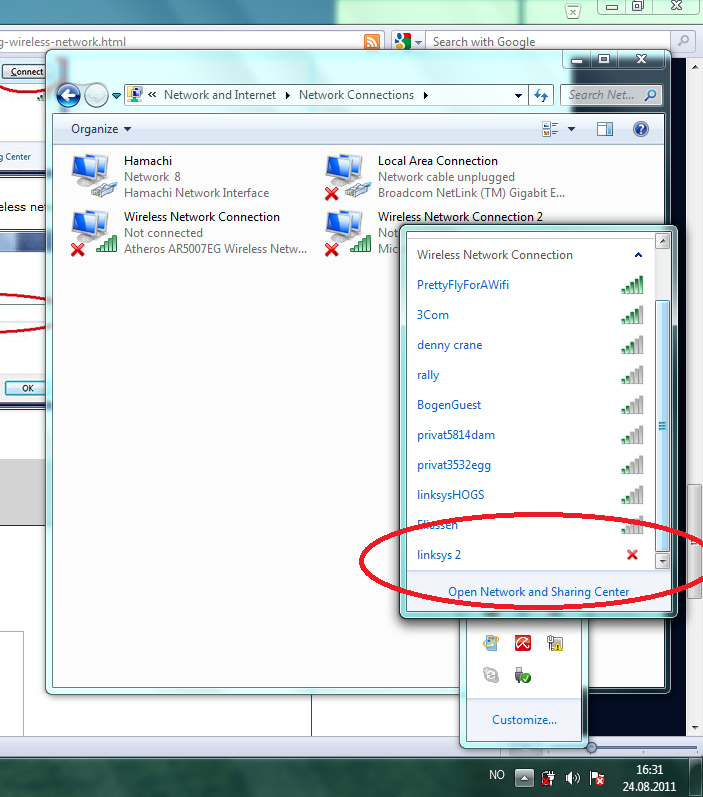Screen dimensions: 703x797
Task: Open Help for Network Connections
Action: (x=640, y=129)
